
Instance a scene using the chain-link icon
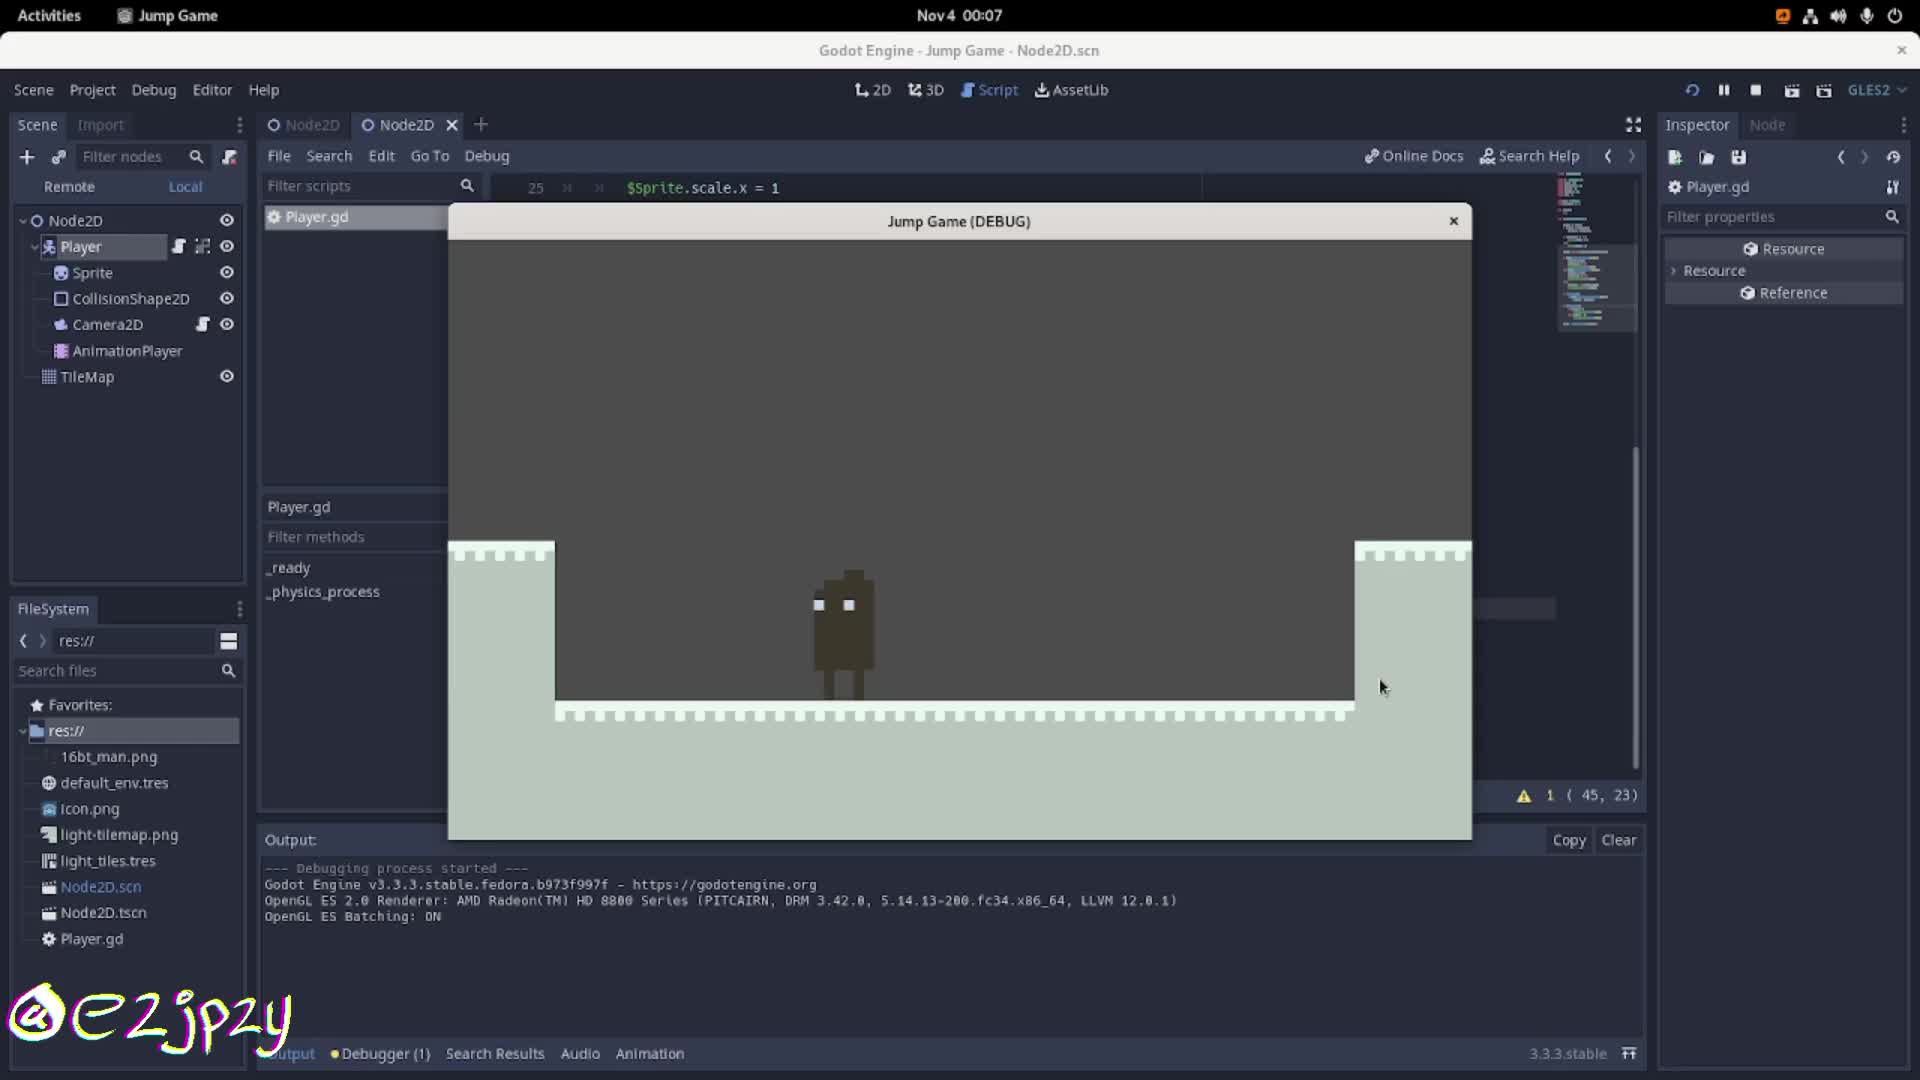click(59, 157)
